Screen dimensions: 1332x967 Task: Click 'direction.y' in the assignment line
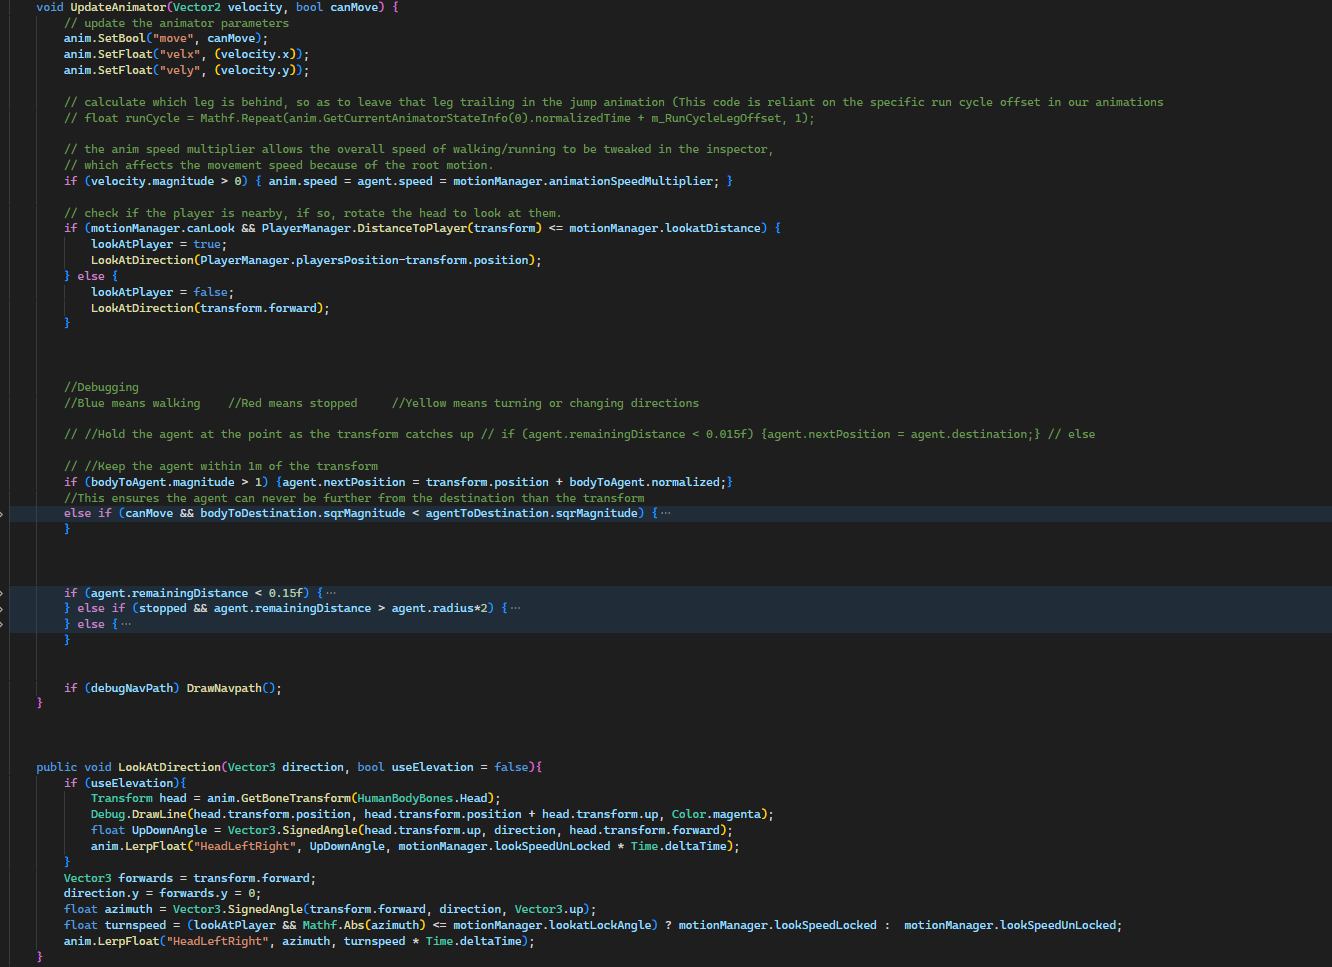coord(101,894)
